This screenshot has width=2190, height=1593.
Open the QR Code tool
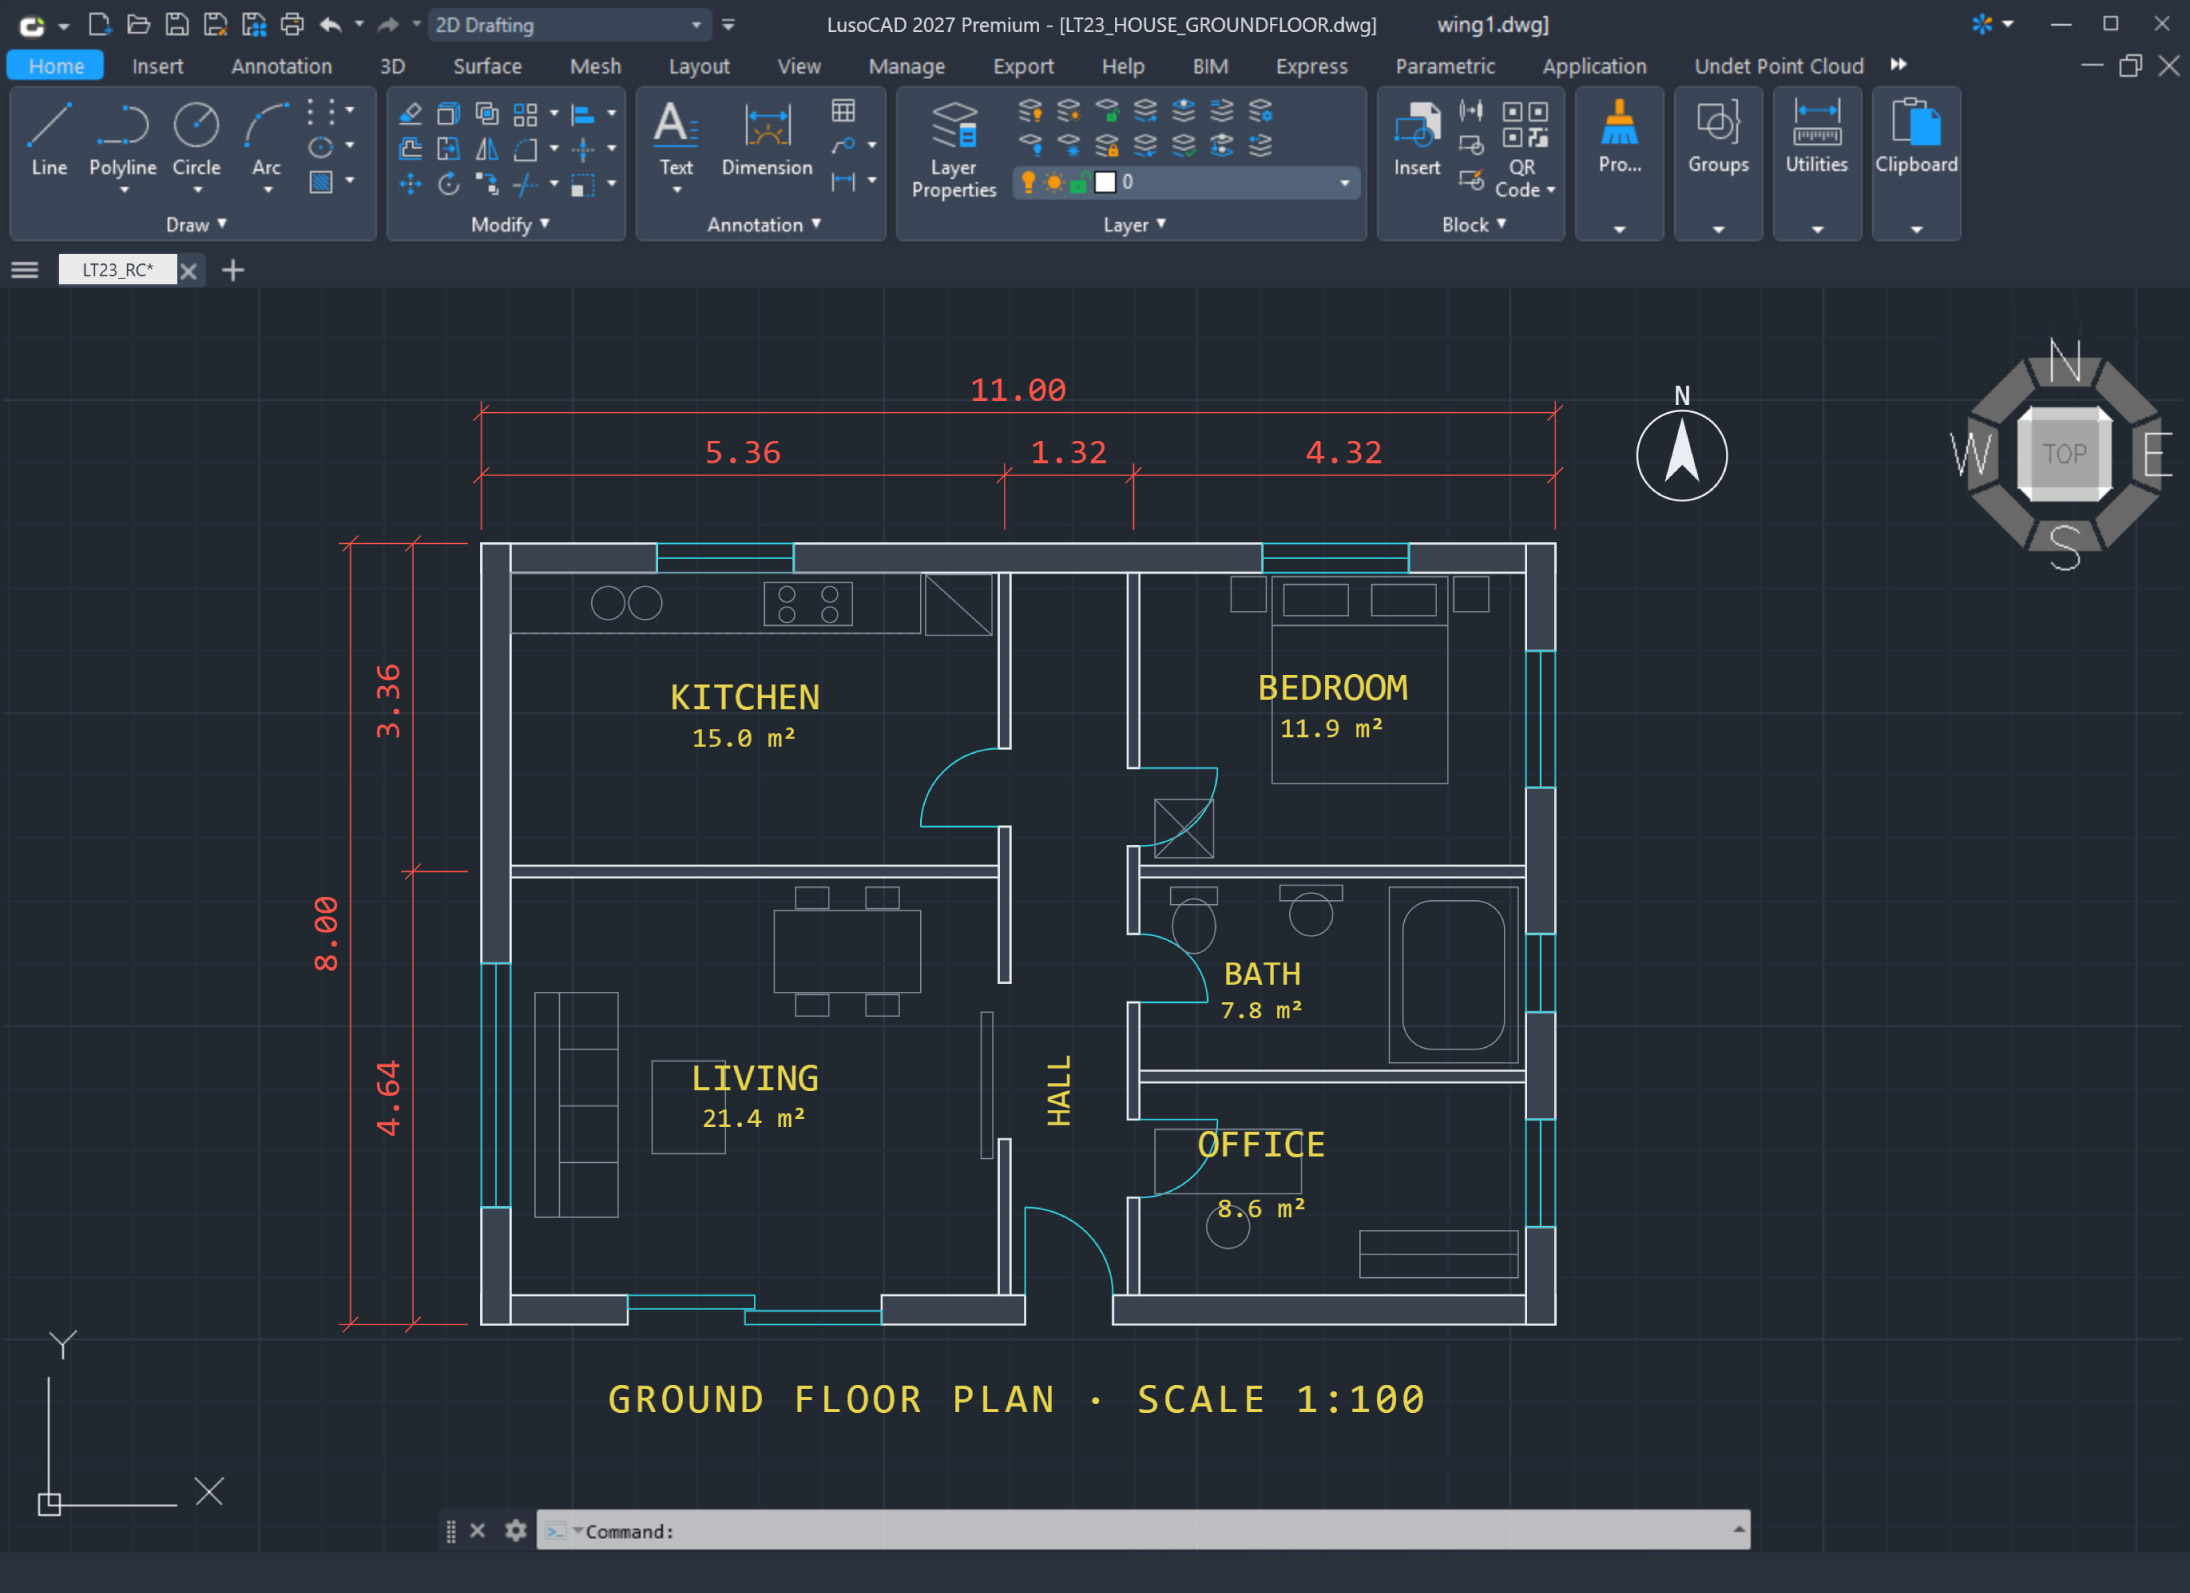[1523, 149]
